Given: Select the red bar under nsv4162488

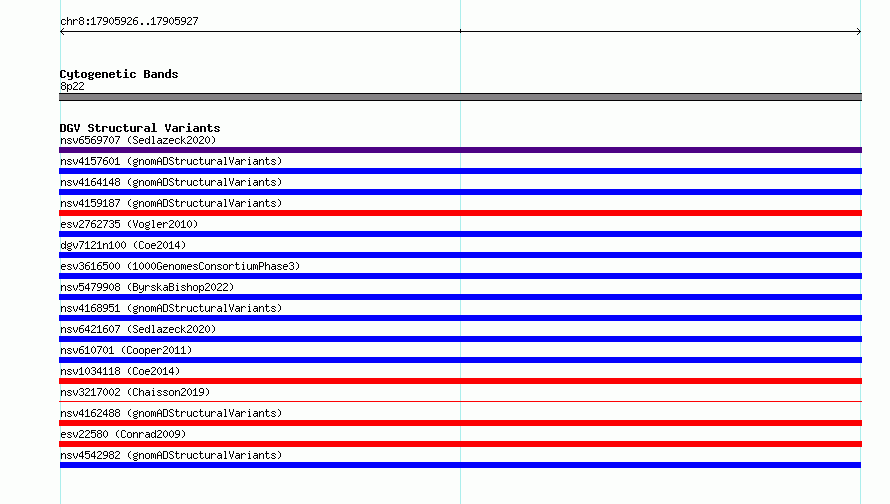Looking at the screenshot, I should point(460,423).
